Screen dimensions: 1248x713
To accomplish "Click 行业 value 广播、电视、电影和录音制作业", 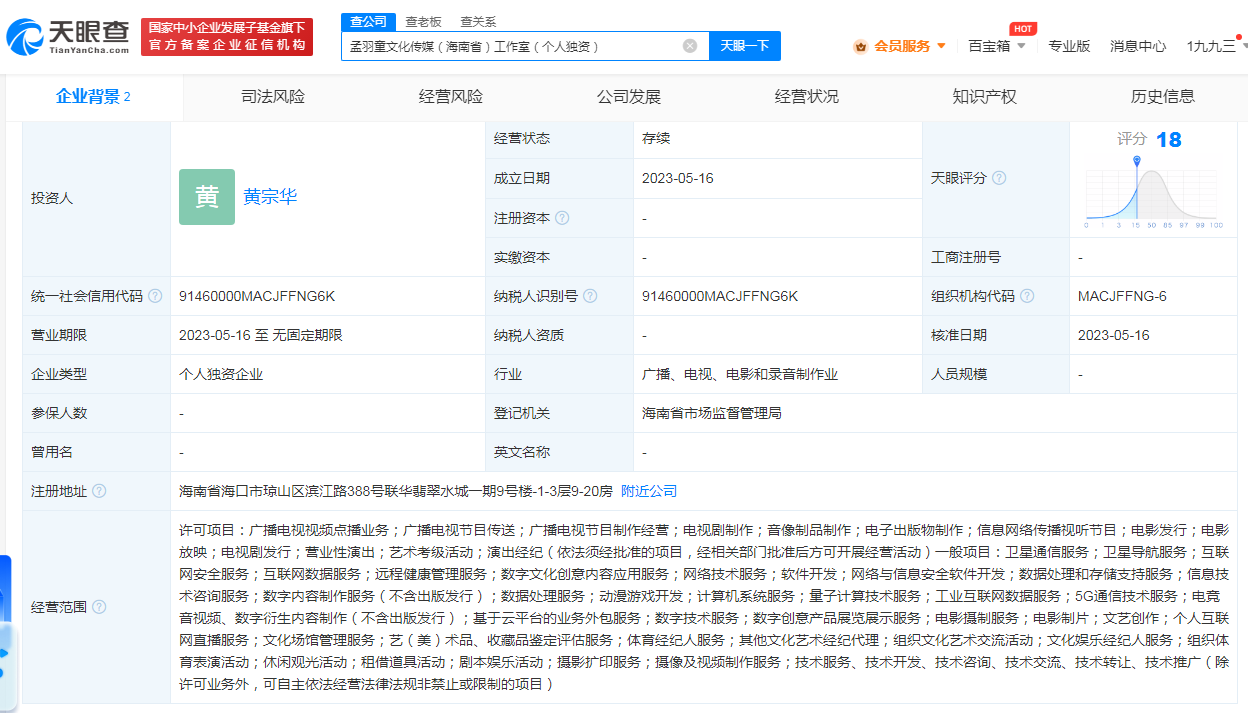I will tap(740, 374).
